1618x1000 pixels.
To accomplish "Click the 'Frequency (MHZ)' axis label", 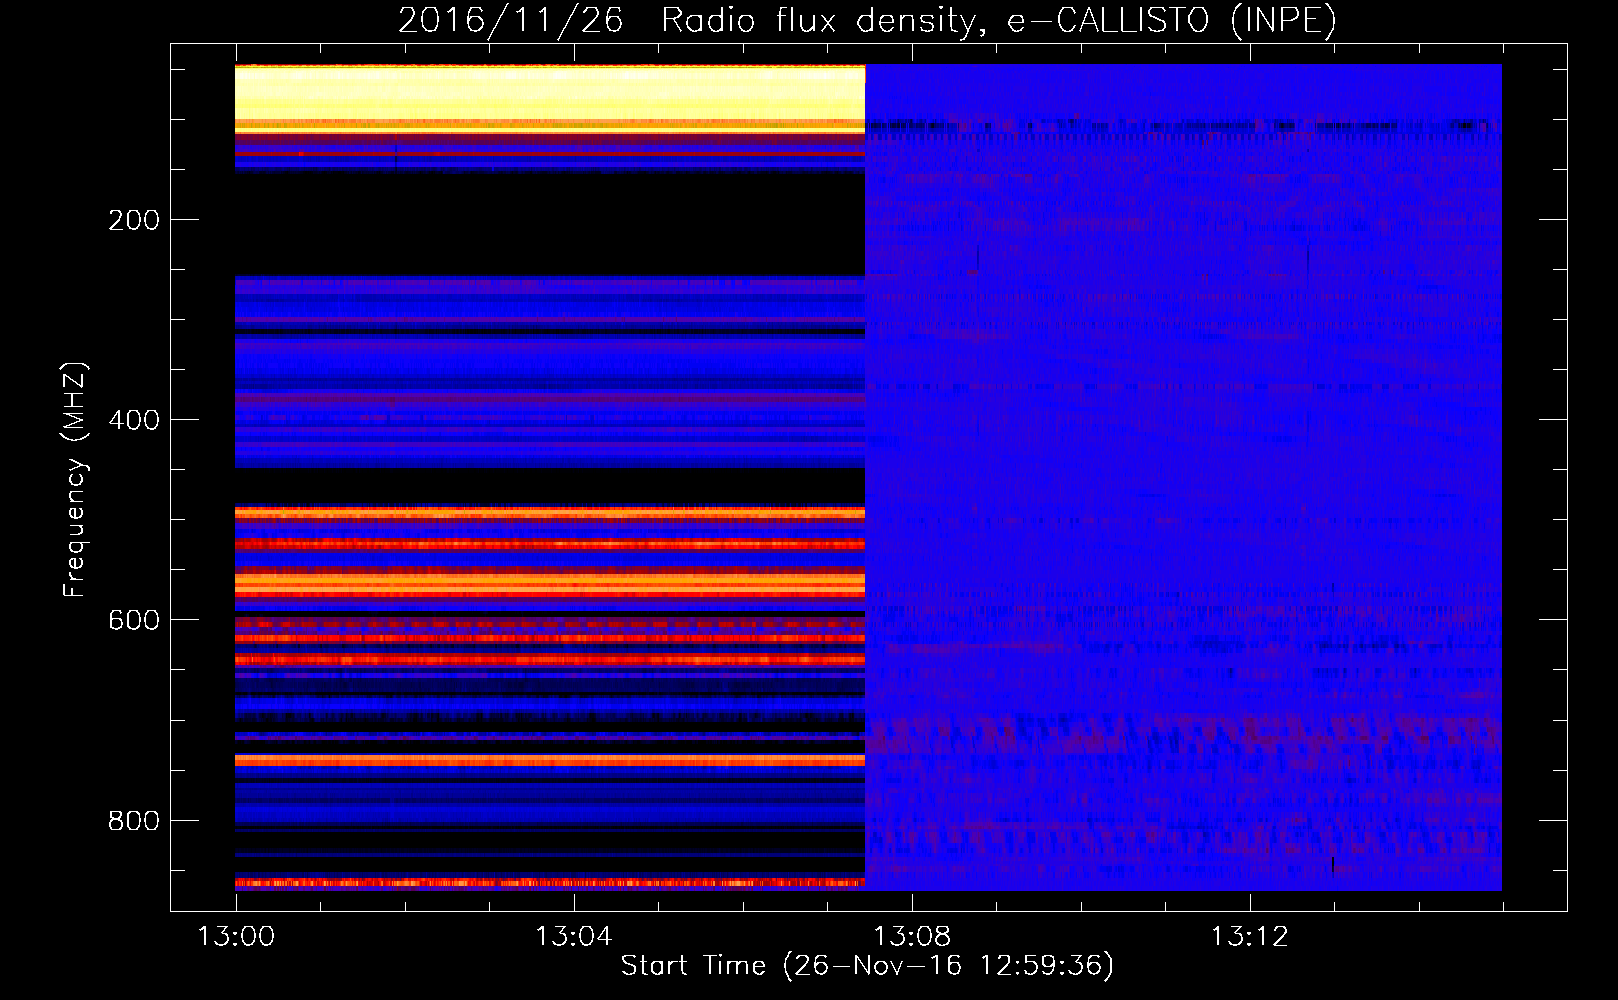I will (74, 480).
